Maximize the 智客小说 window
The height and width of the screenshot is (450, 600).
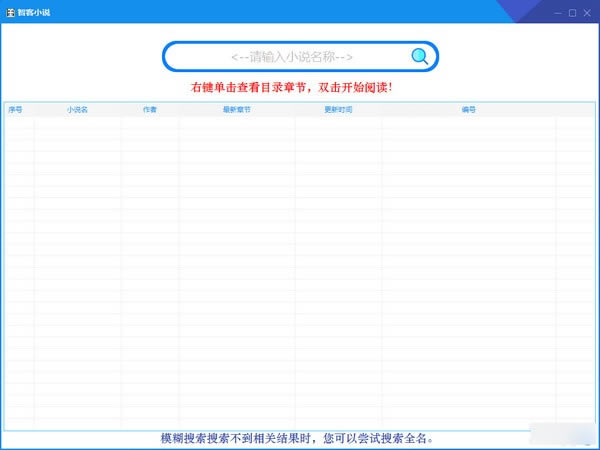572,13
